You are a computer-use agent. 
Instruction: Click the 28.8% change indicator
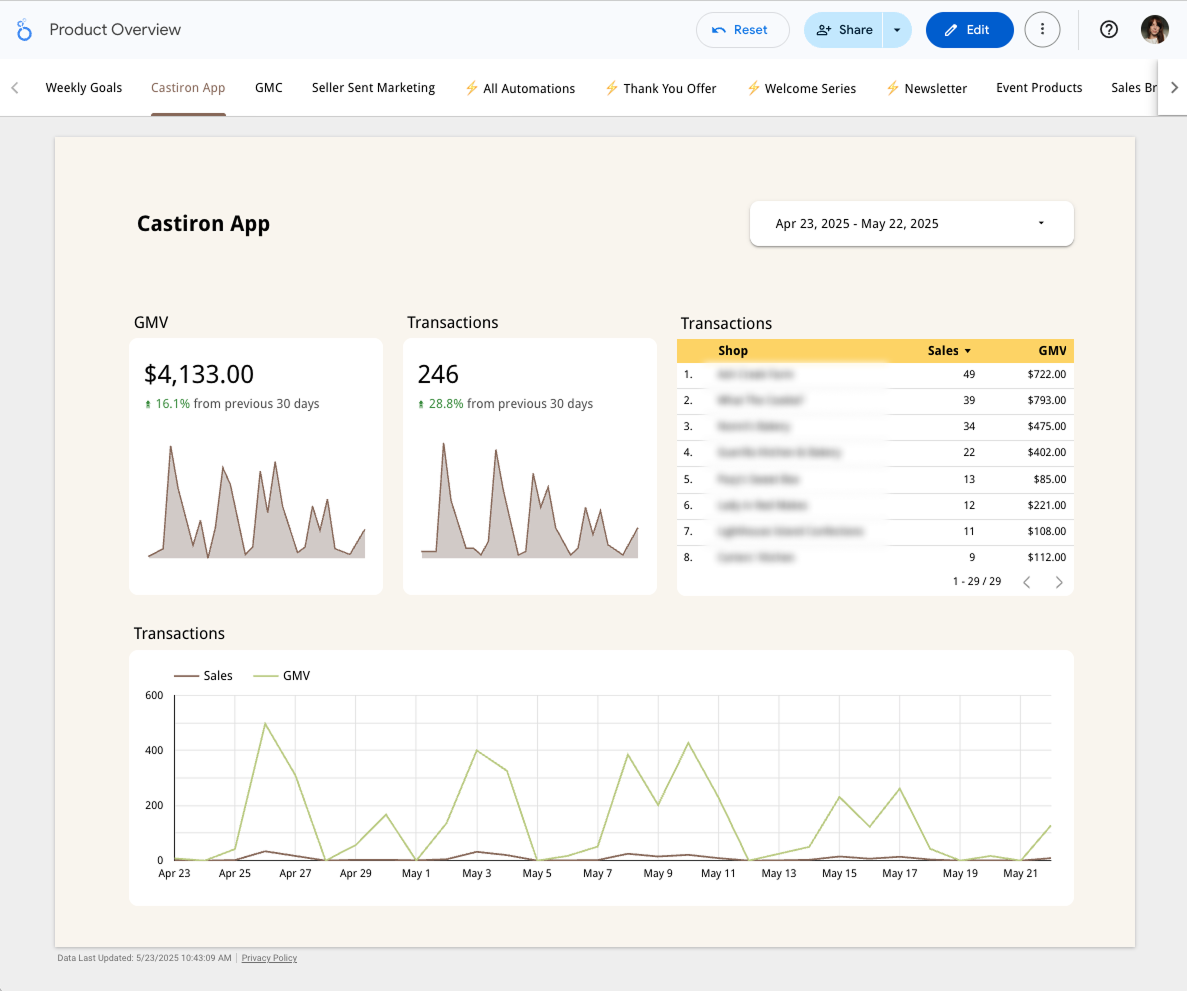pyautogui.click(x=441, y=404)
